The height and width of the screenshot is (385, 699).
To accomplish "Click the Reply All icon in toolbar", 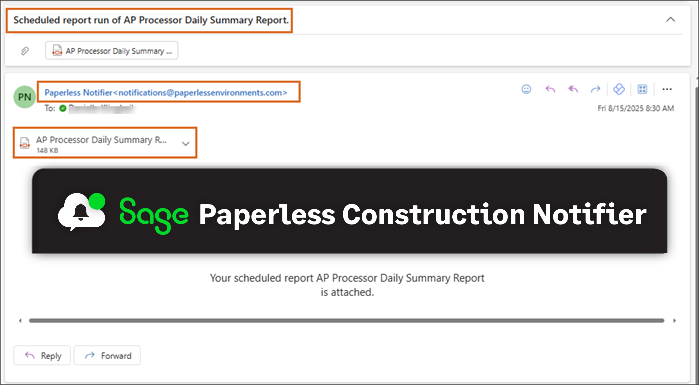I will click(573, 90).
